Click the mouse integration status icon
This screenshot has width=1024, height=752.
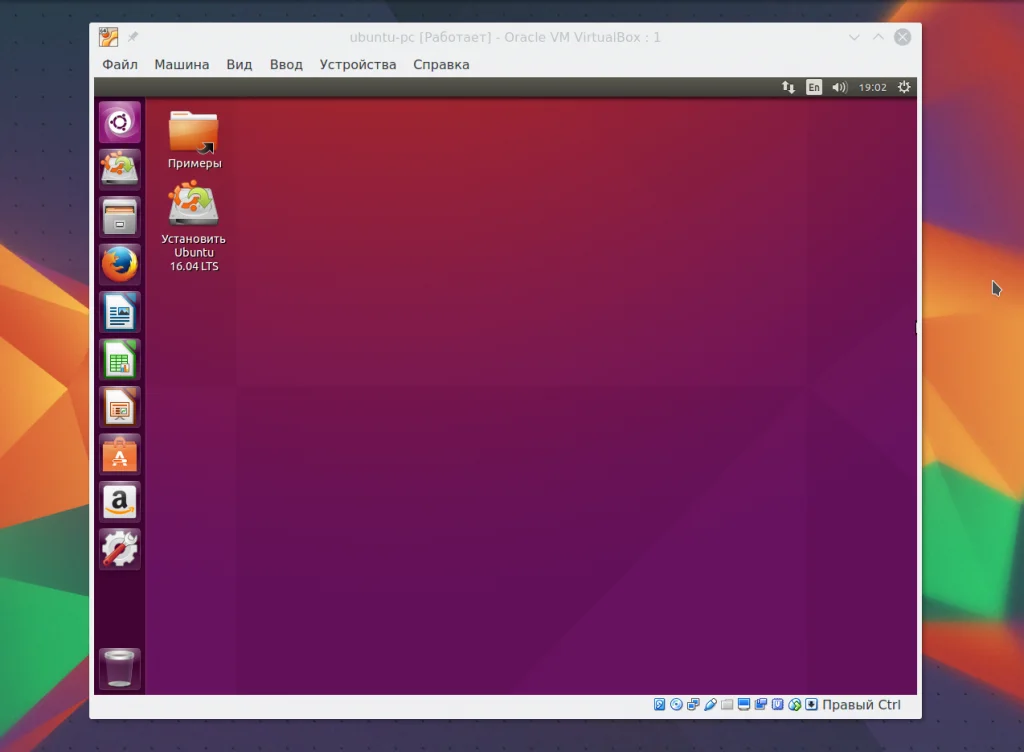coord(795,704)
